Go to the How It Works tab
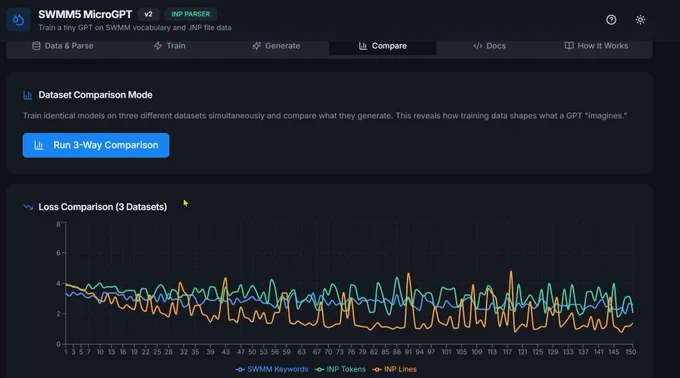The height and width of the screenshot is (378, 680). [596, 46]
